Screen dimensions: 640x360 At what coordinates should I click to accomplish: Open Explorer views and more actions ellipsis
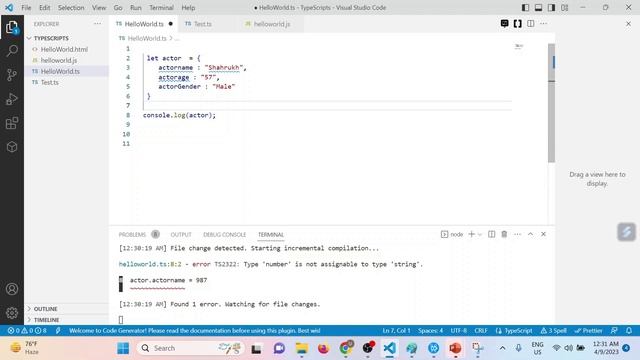pos(97,24)
